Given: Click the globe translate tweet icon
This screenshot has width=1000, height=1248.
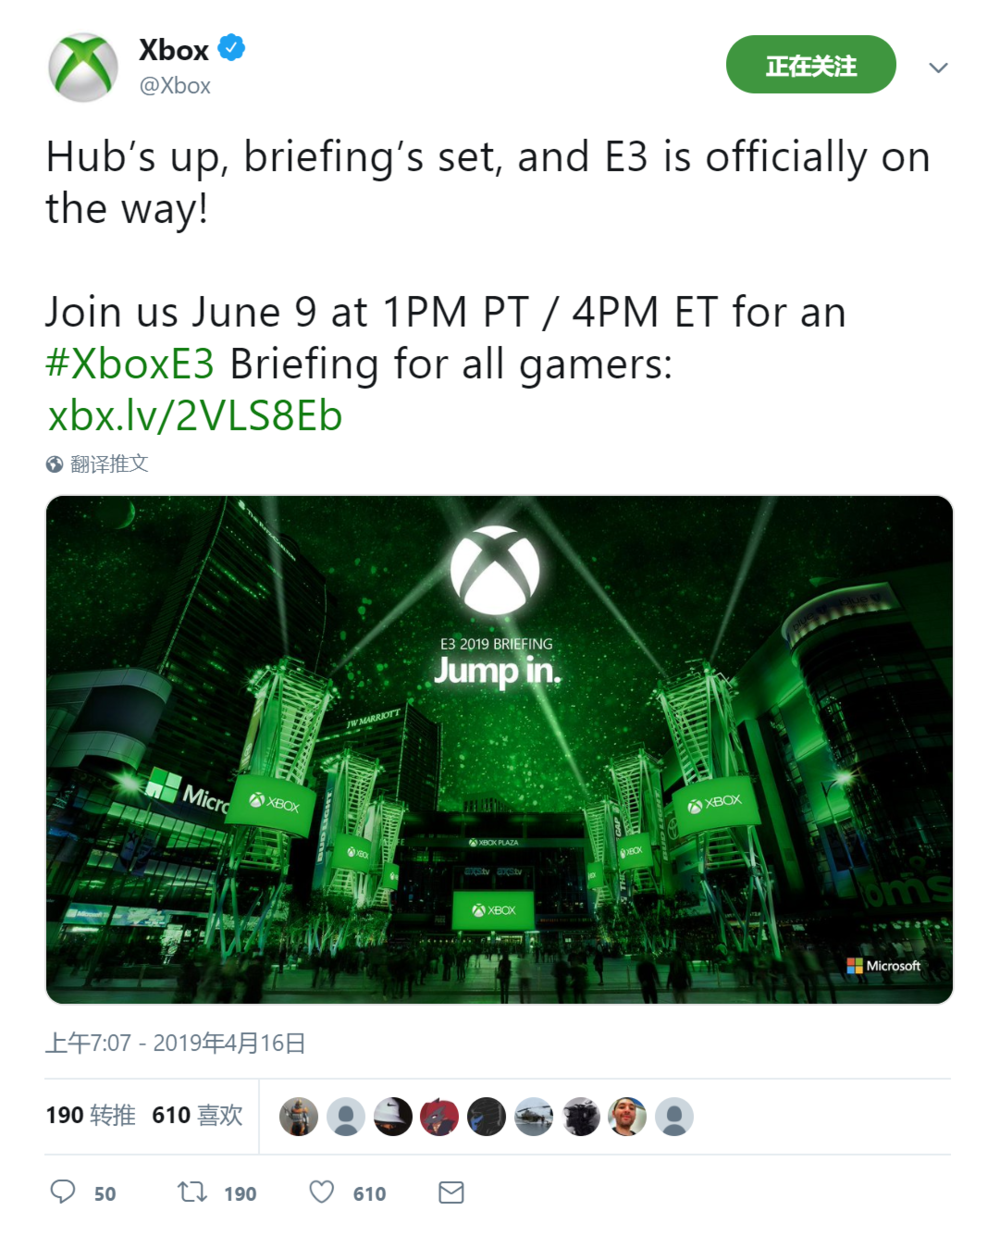Looking at the screenshot, I should [55, 464].
